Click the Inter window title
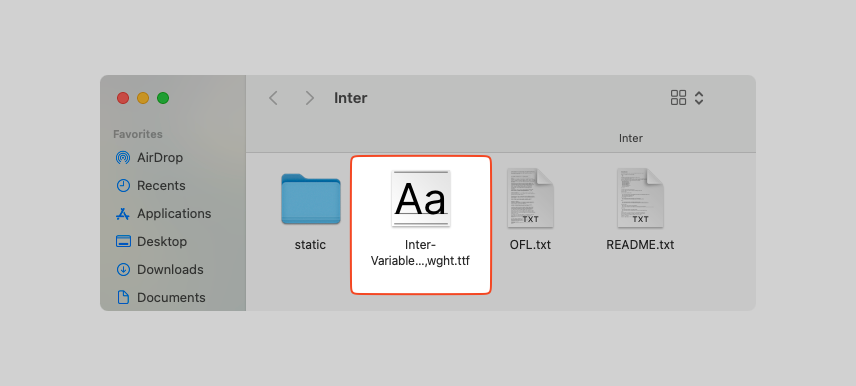 350,98
